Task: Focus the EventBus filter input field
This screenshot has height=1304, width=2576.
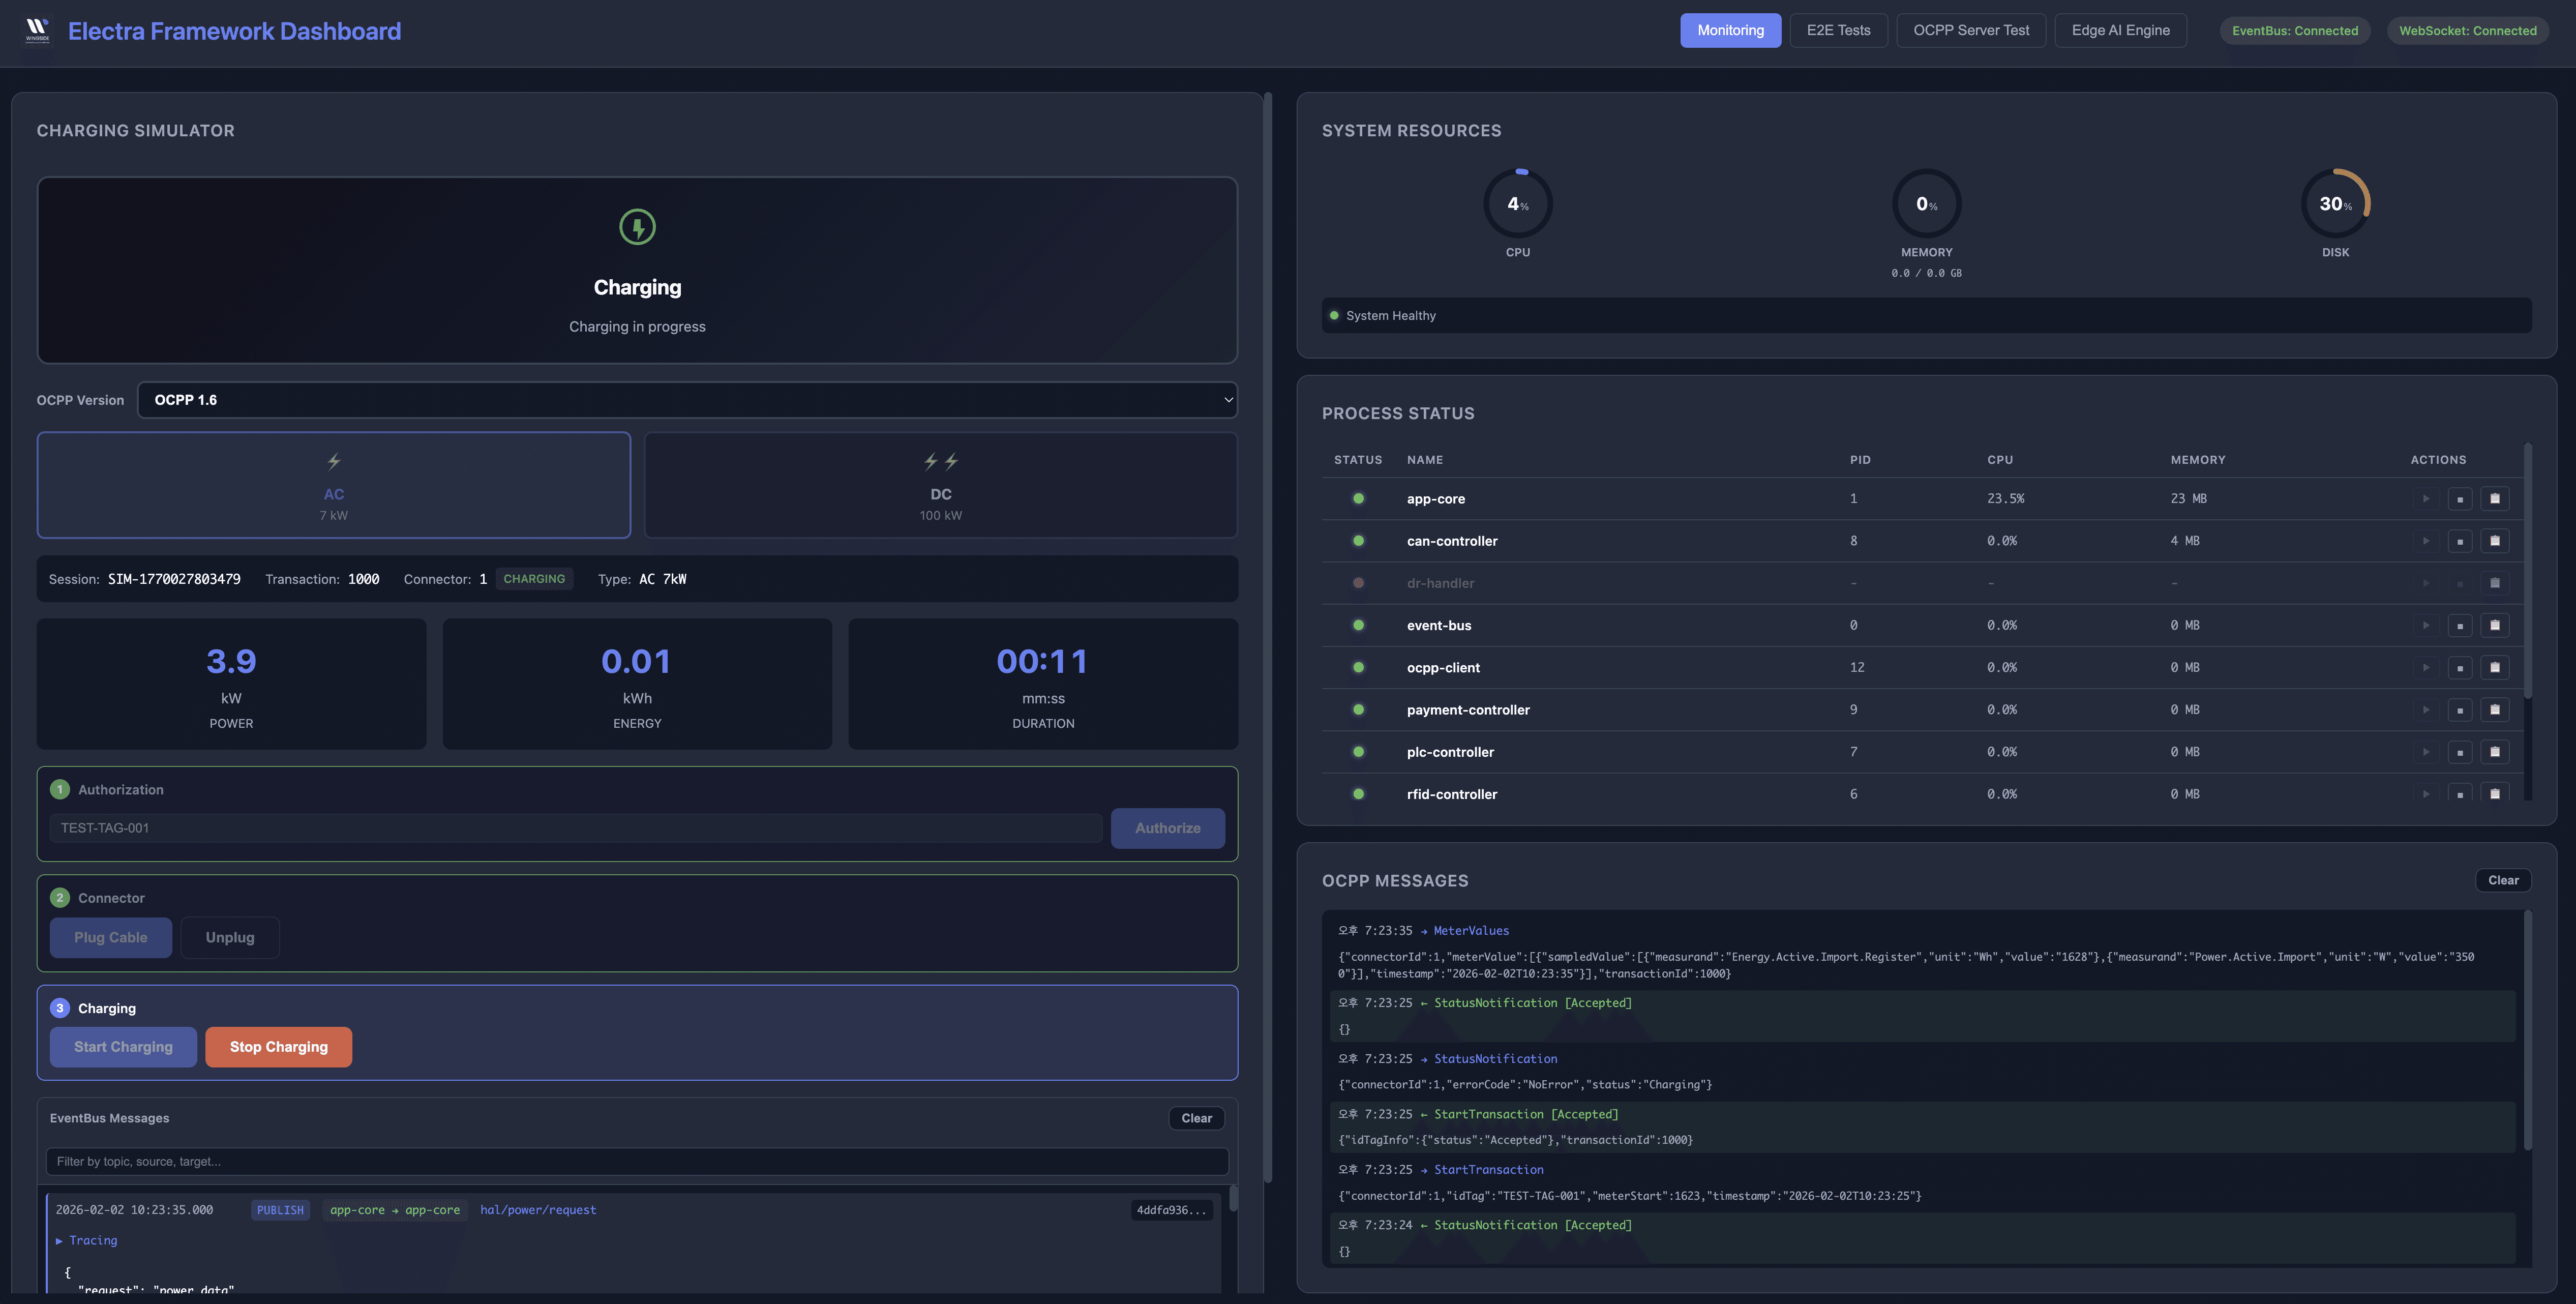Action: click(636, 1161)
